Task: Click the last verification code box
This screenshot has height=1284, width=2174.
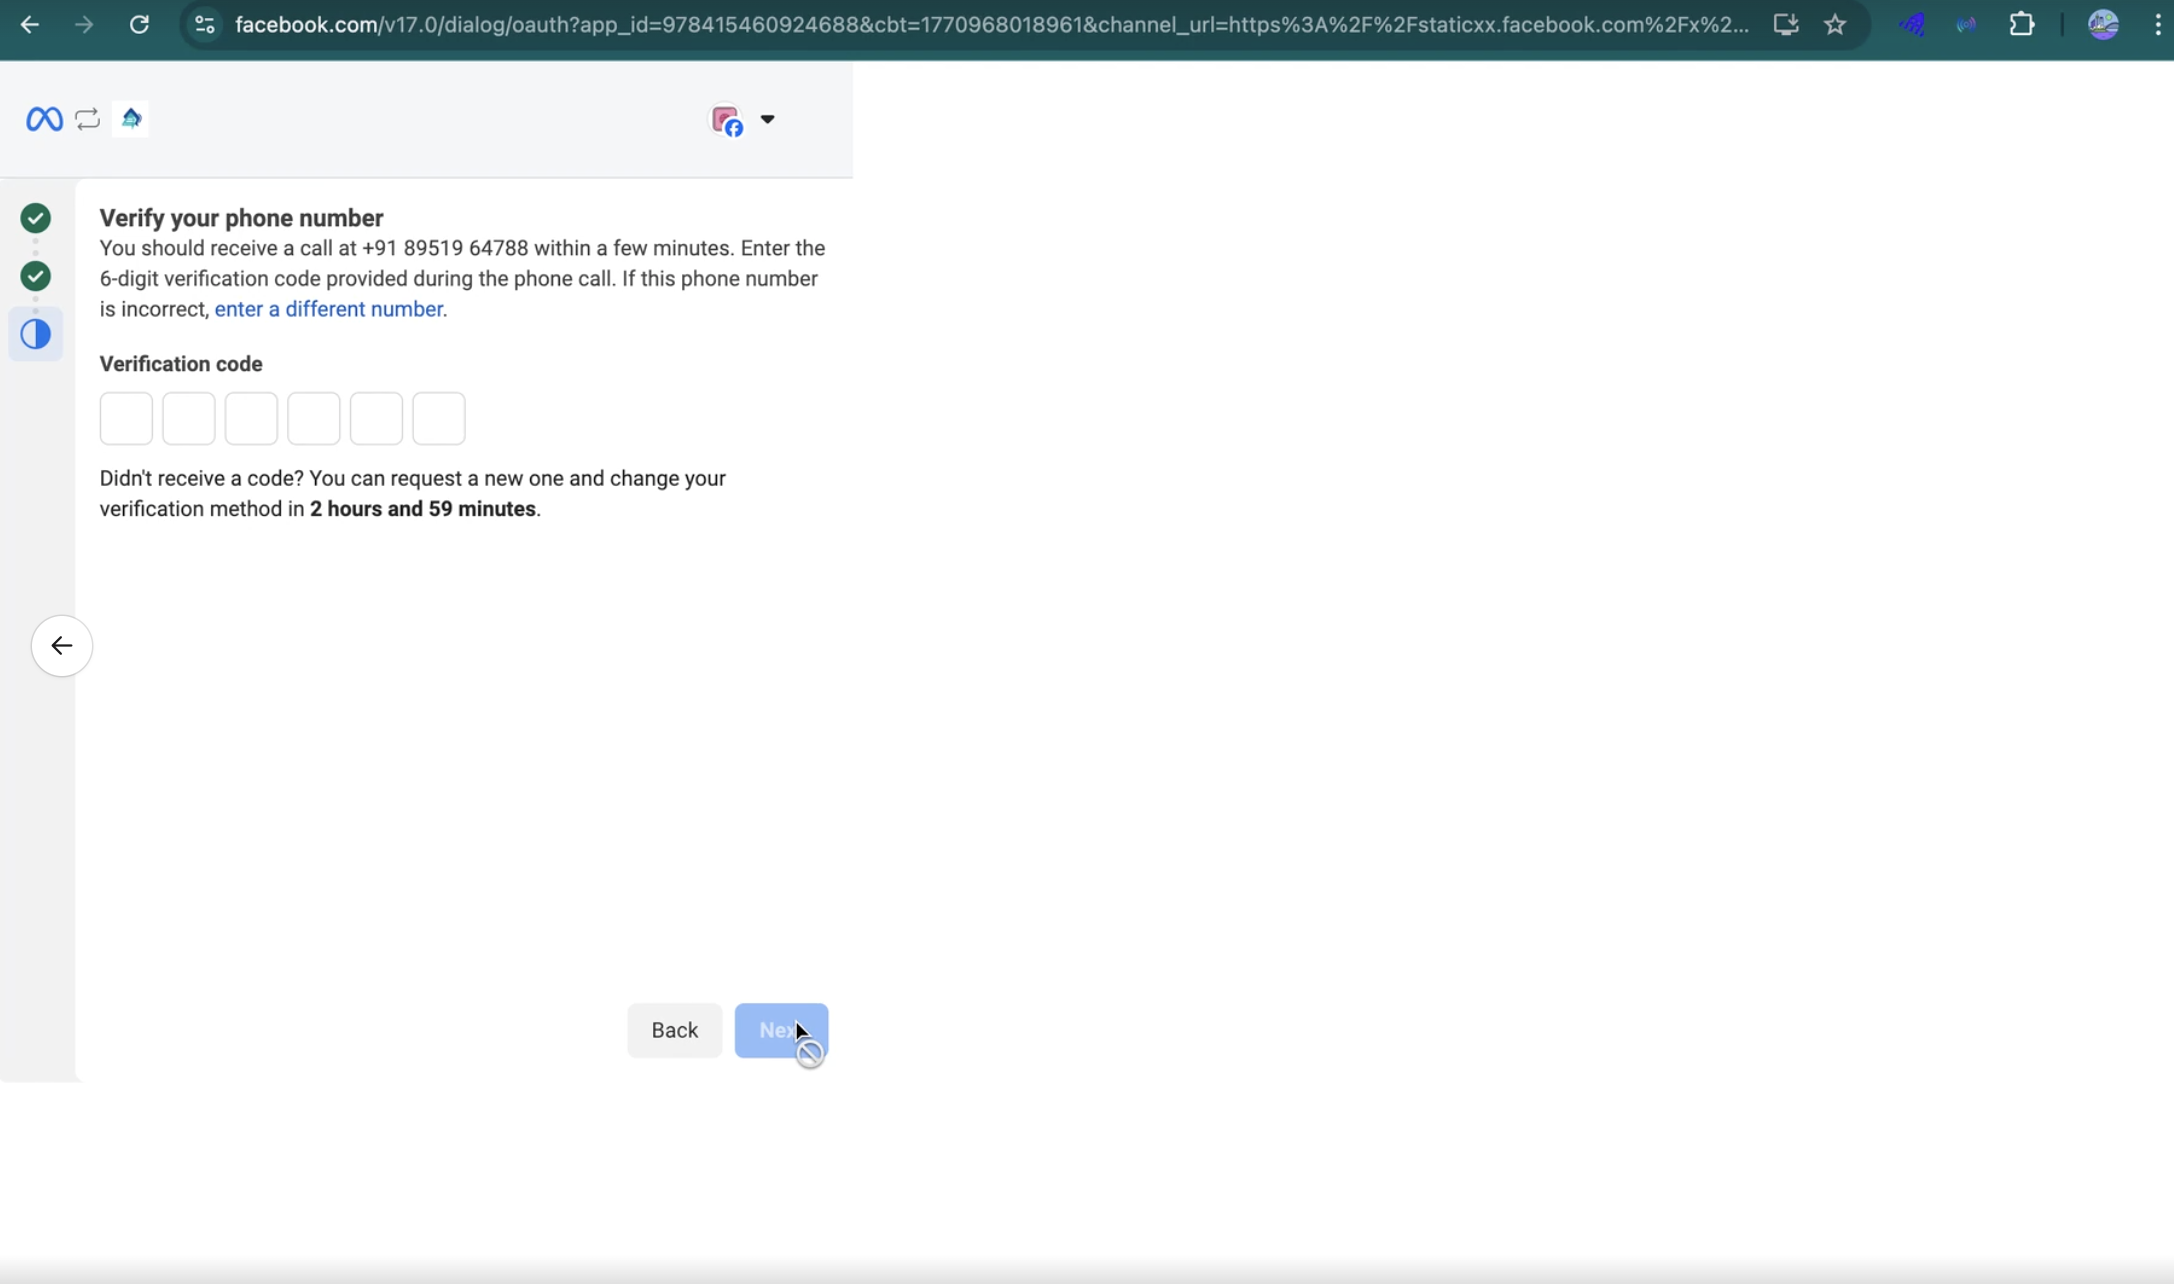Action: (x=439, y=418)
